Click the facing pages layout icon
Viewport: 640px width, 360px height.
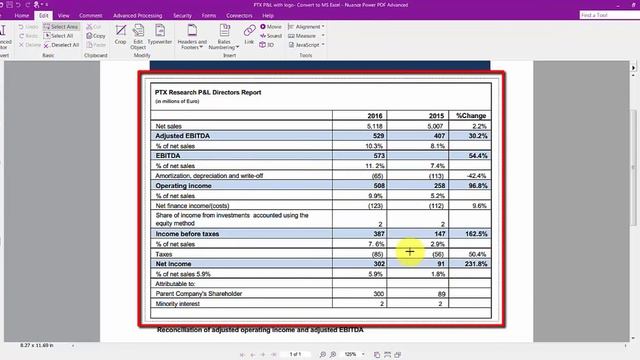point(398,354)
